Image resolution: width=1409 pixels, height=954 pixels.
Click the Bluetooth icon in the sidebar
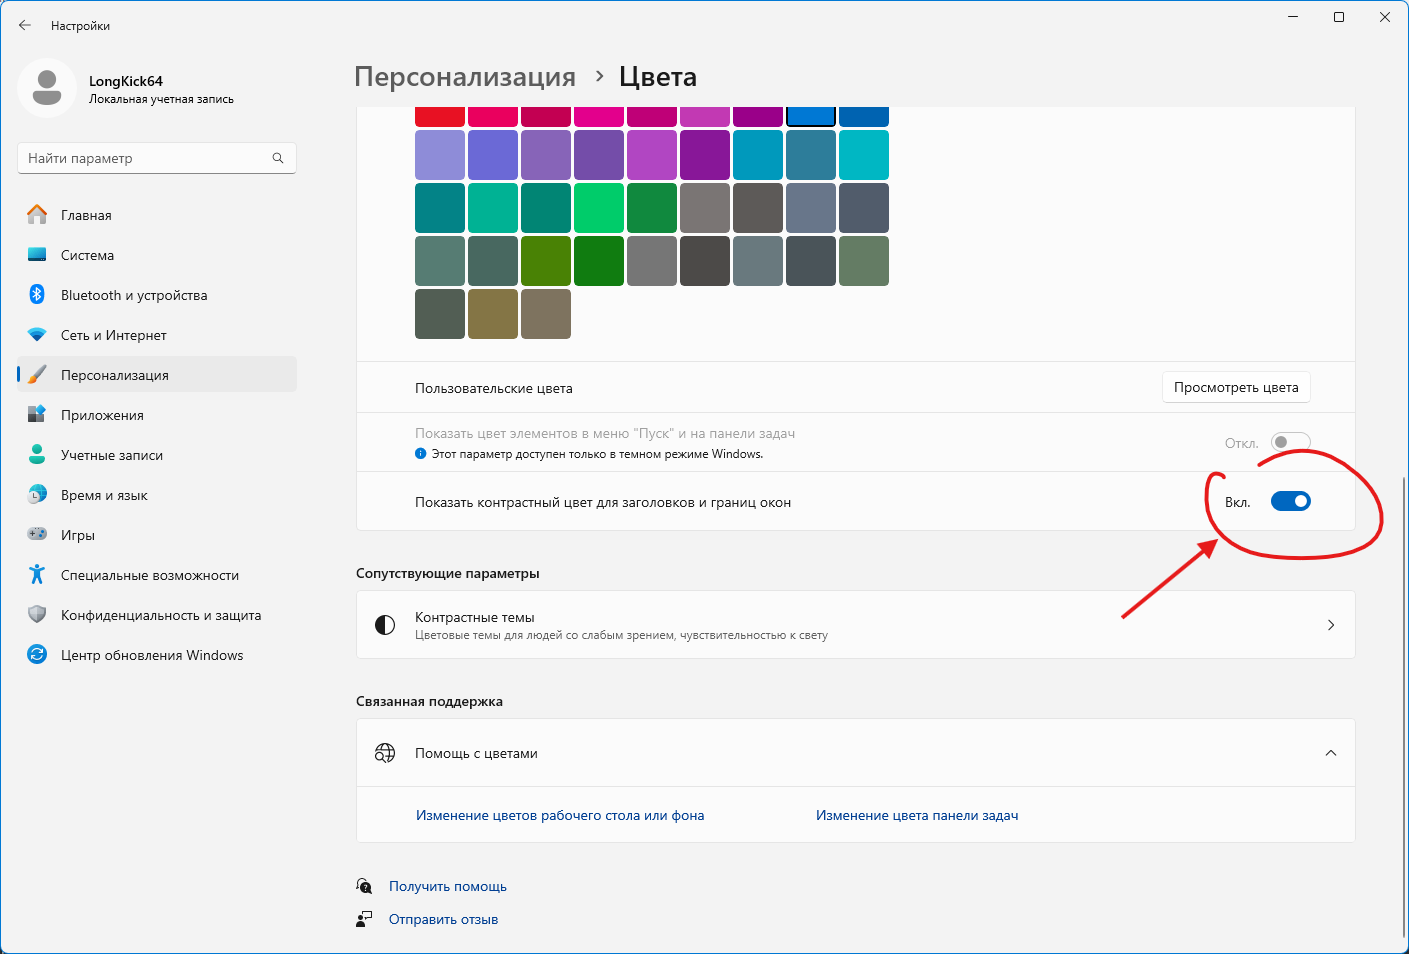coord(37,294)
